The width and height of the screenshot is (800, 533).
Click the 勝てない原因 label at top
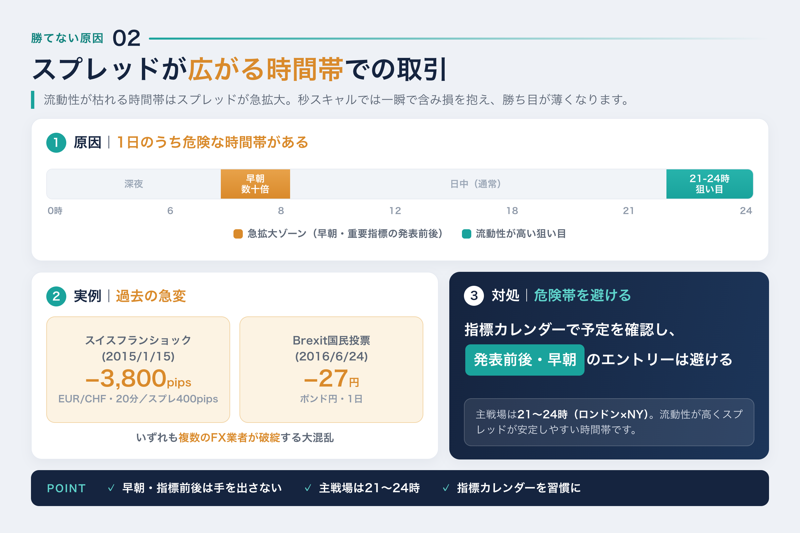click(x=67, y=38)
